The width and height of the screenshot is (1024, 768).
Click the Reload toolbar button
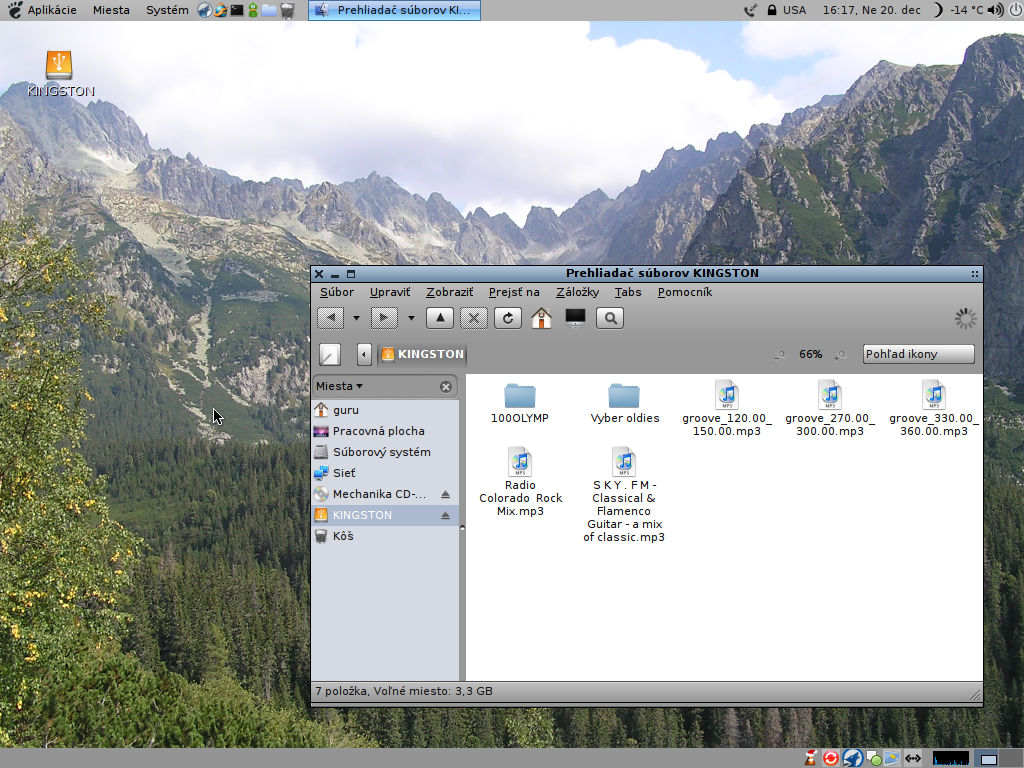pos(508,318)
